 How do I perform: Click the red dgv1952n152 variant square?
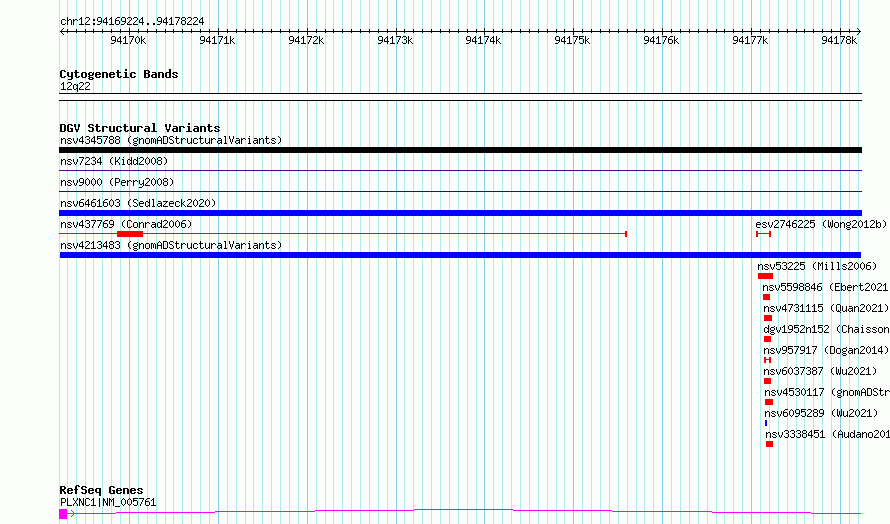(767, 339)
